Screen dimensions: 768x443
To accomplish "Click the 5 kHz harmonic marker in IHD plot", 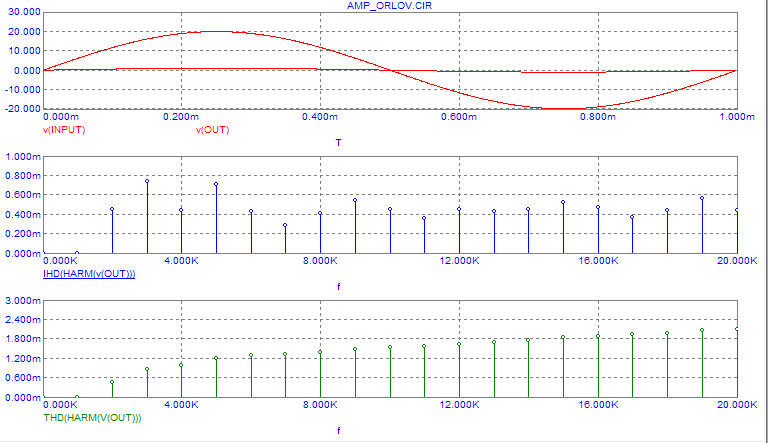I will coord(216,184).
